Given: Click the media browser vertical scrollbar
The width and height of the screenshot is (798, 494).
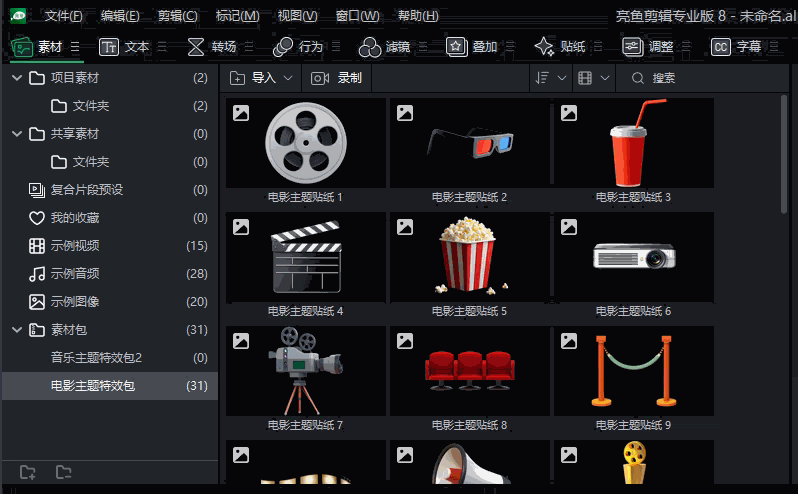Looking at the screenshot, I should pos(784,155).
